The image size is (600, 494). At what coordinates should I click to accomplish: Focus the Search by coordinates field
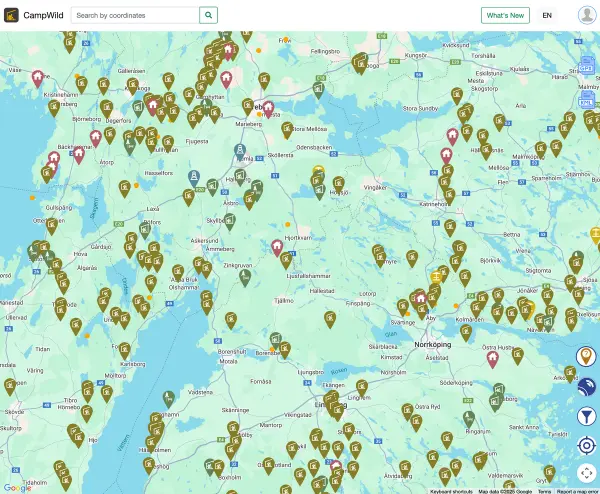(x=135, y=15)
